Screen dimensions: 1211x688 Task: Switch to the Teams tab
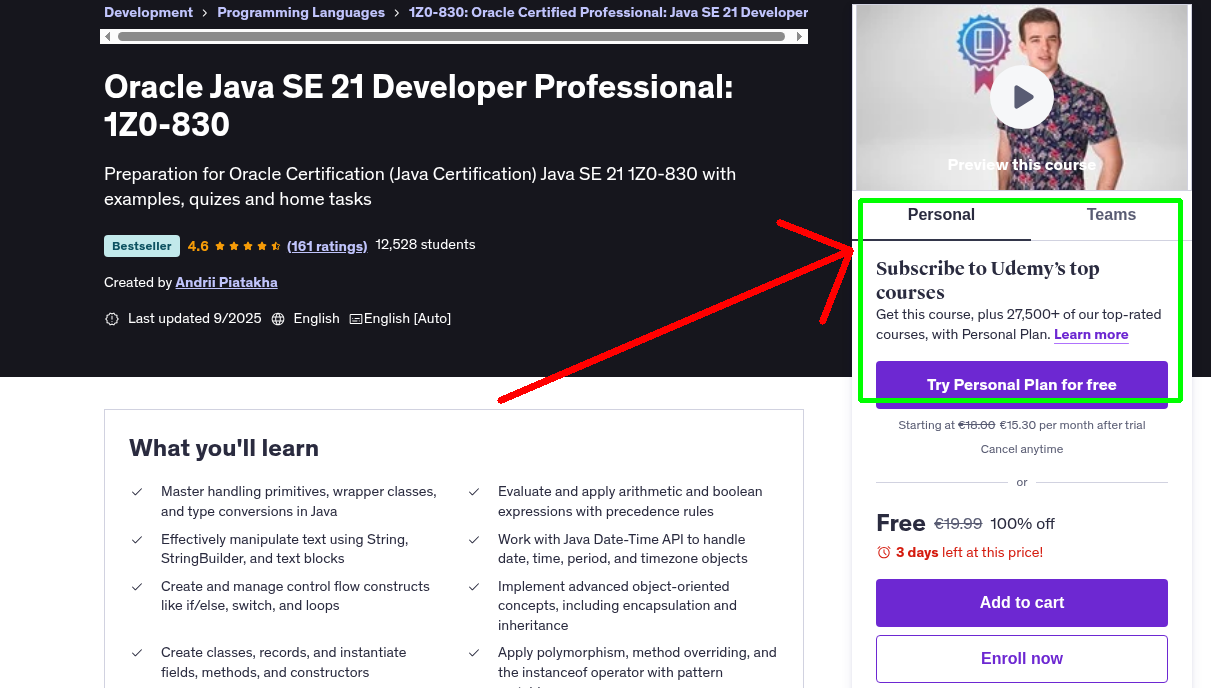(x=1111, y=215)
